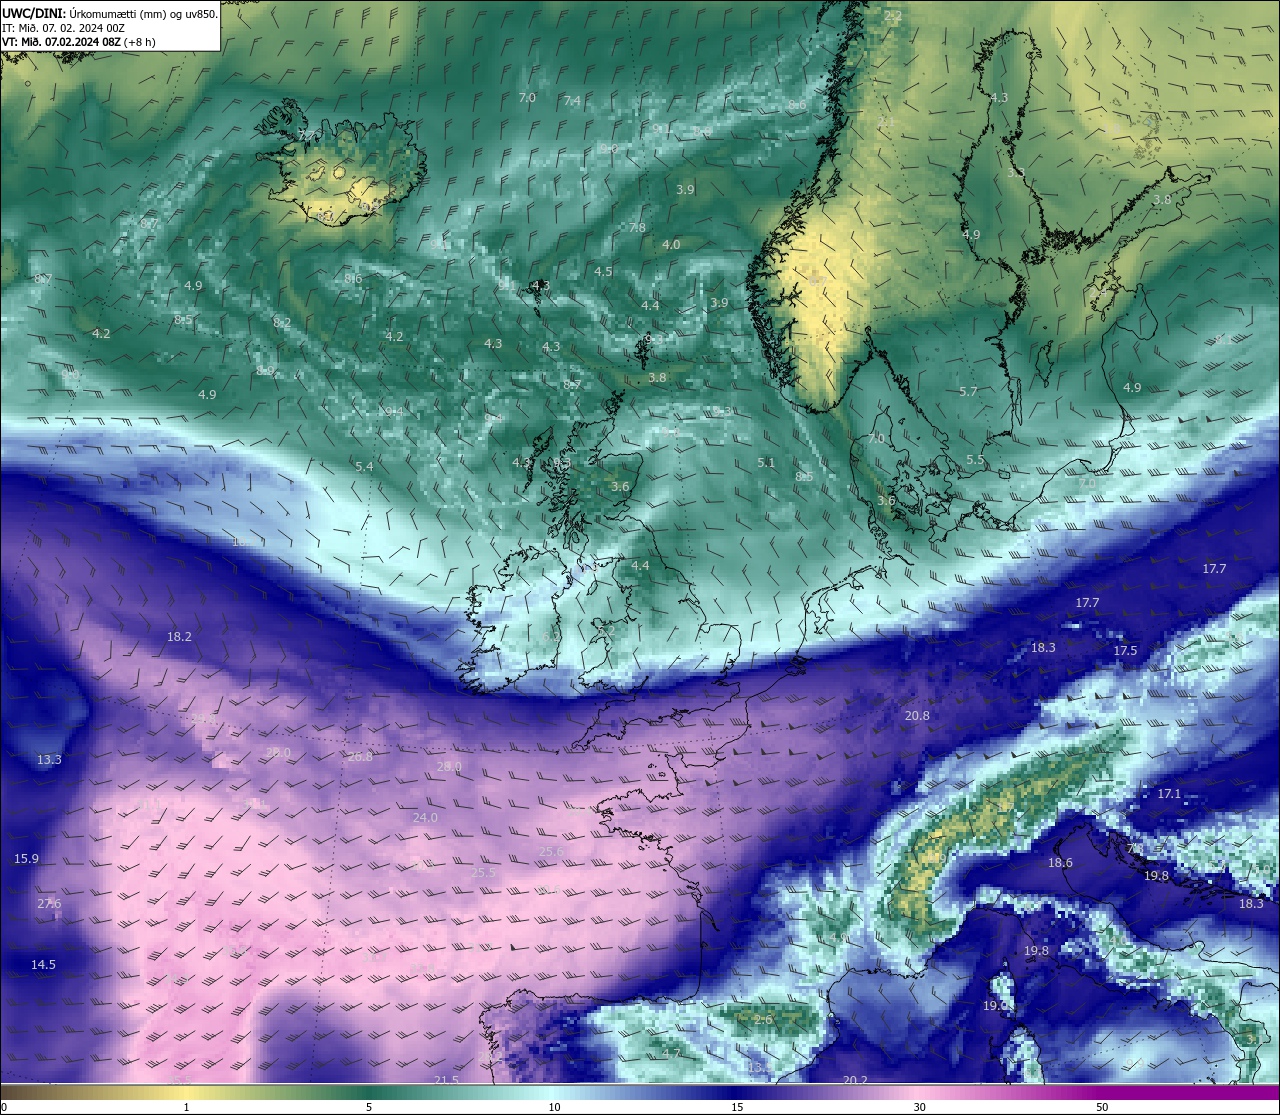Click the 24.0 value label
The image size is (1280, 1115).
[425, 818]
